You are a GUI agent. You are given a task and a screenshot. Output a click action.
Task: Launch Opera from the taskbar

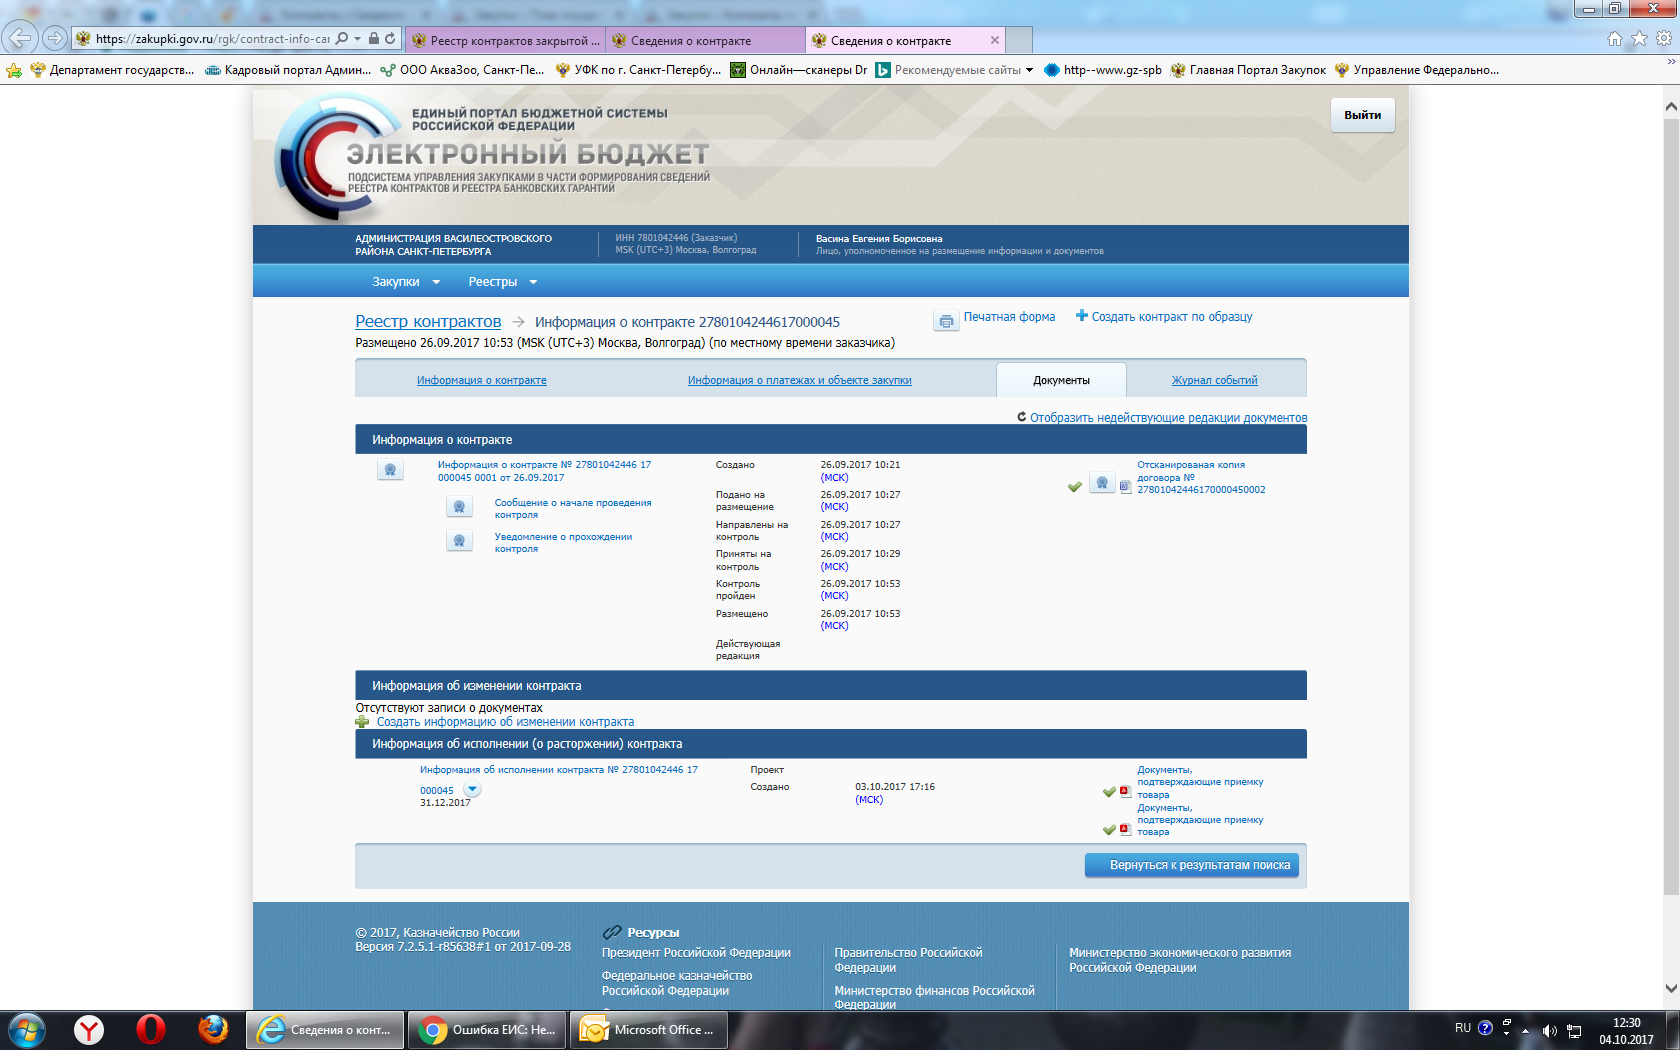[151, 1030]
